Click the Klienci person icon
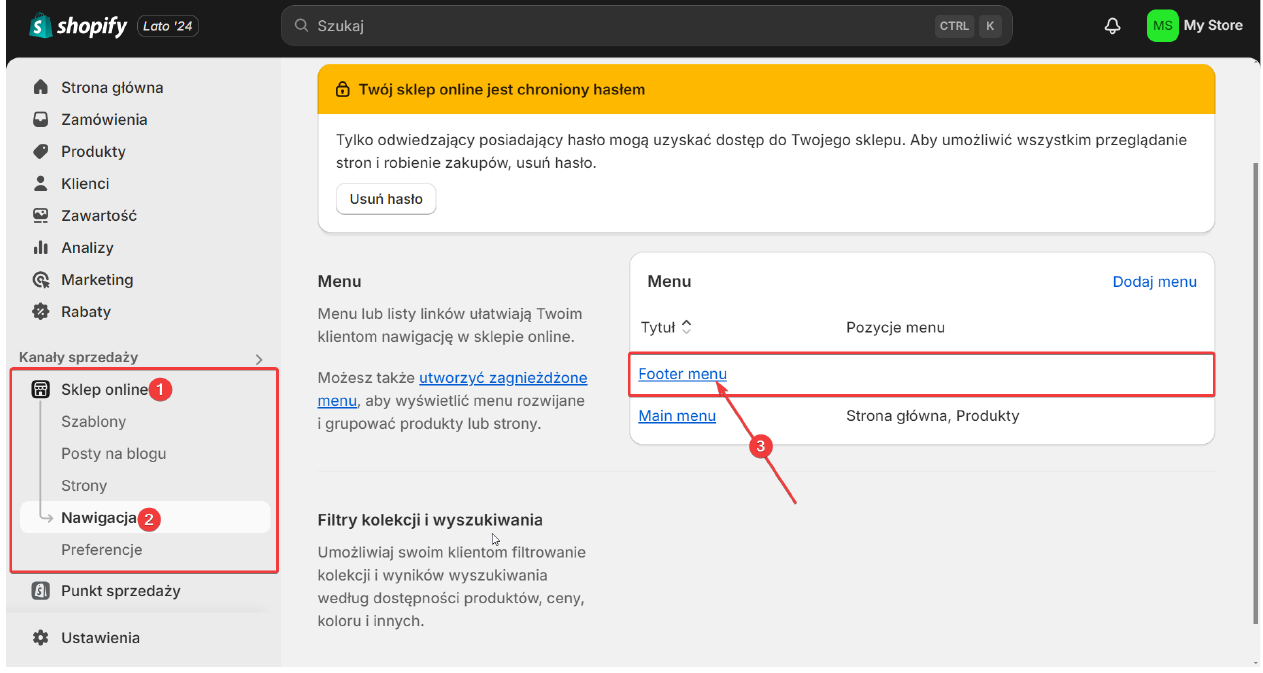1263x673 pixels. [x=41, y=183]
